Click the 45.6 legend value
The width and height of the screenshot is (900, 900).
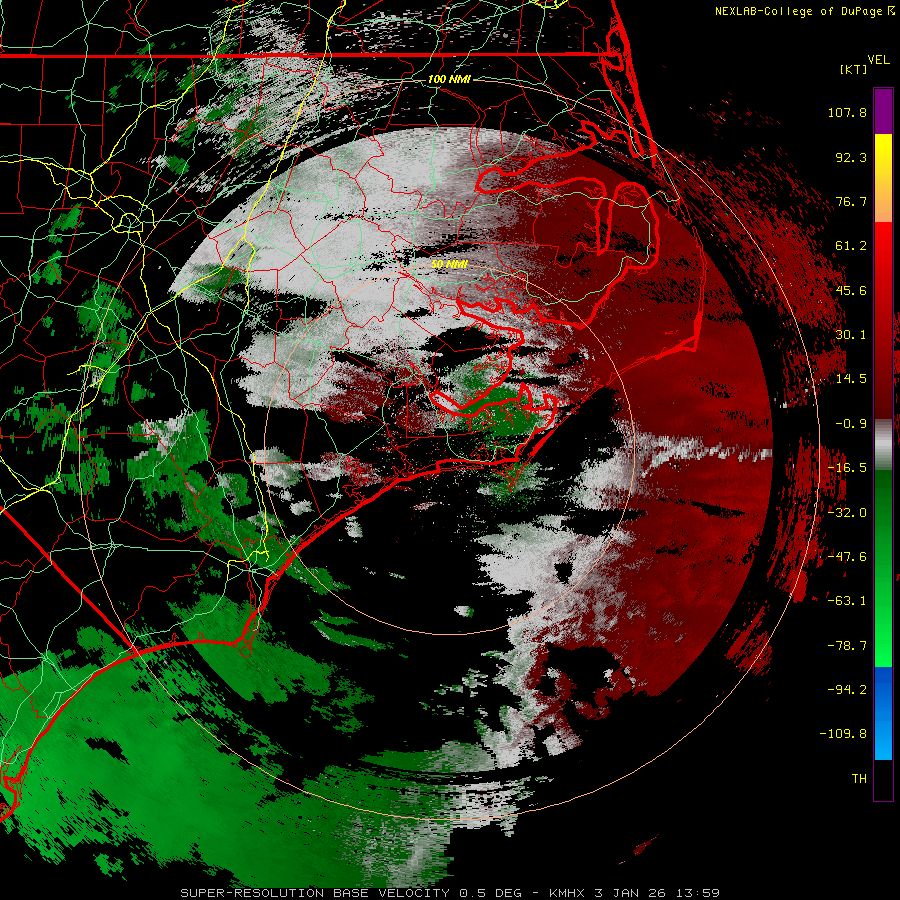pos(851,290)
